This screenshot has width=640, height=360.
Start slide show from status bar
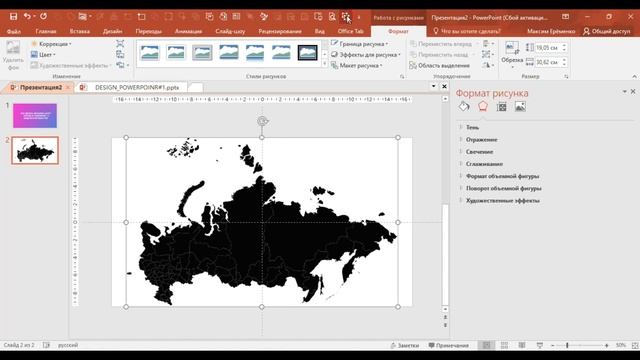coord(540,345)
